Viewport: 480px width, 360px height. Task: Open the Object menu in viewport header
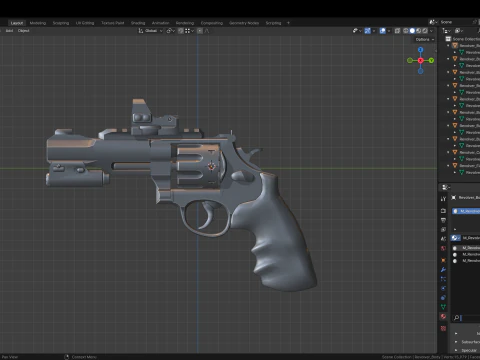(23, 31)
